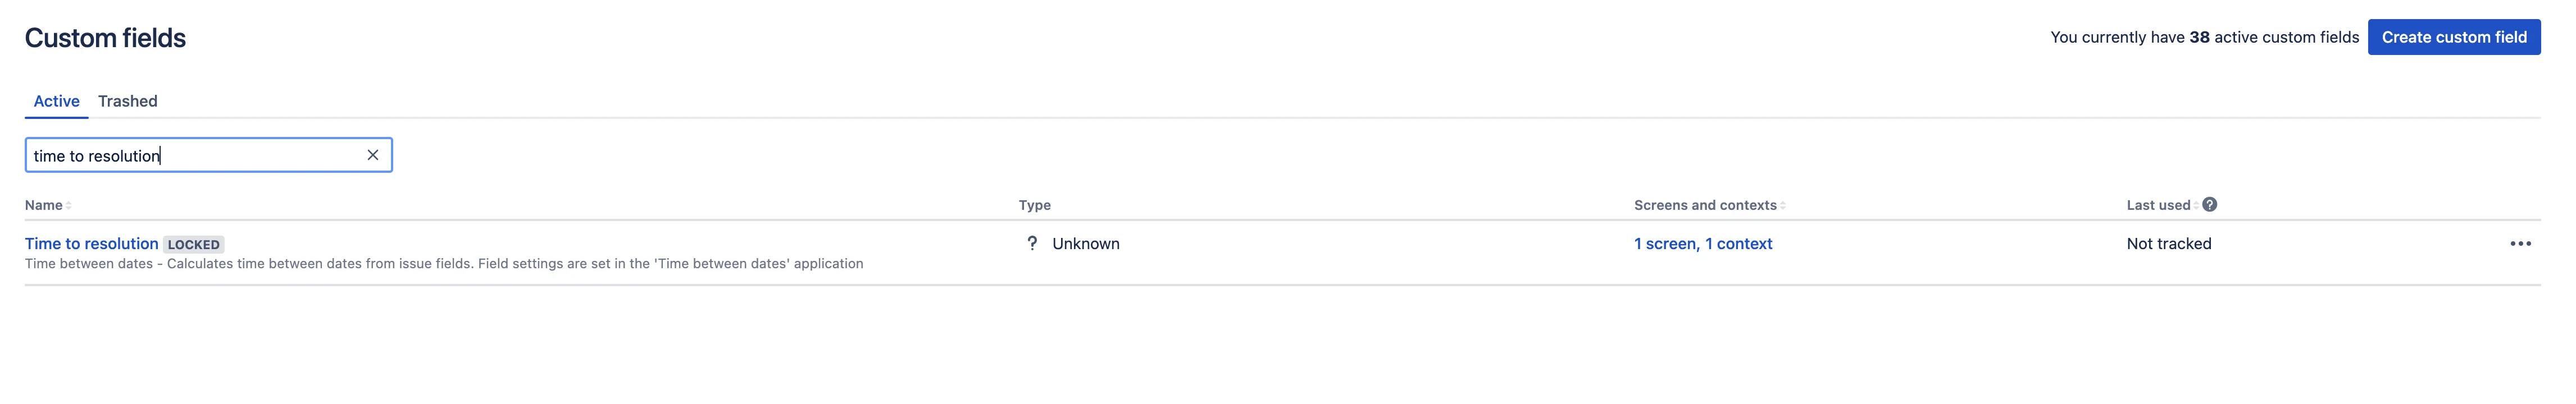Sort by the Screens and contexts column header
2576x404 pixels.
[x=1705, y=205]
